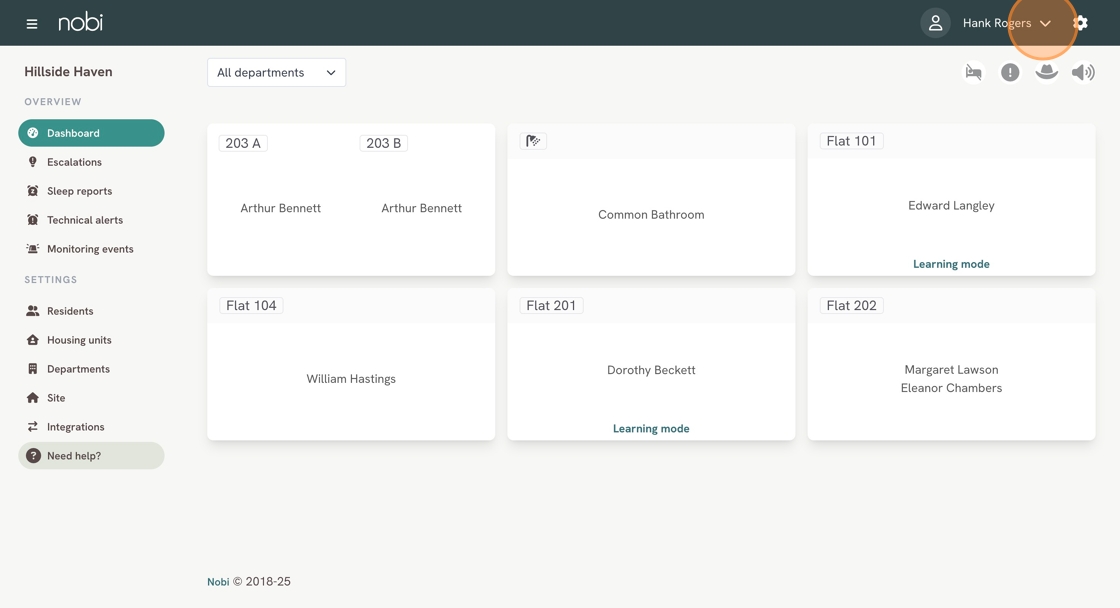Toggle the speaker sound icon
Screen dimensions: 1120x608
point(1083,72)
